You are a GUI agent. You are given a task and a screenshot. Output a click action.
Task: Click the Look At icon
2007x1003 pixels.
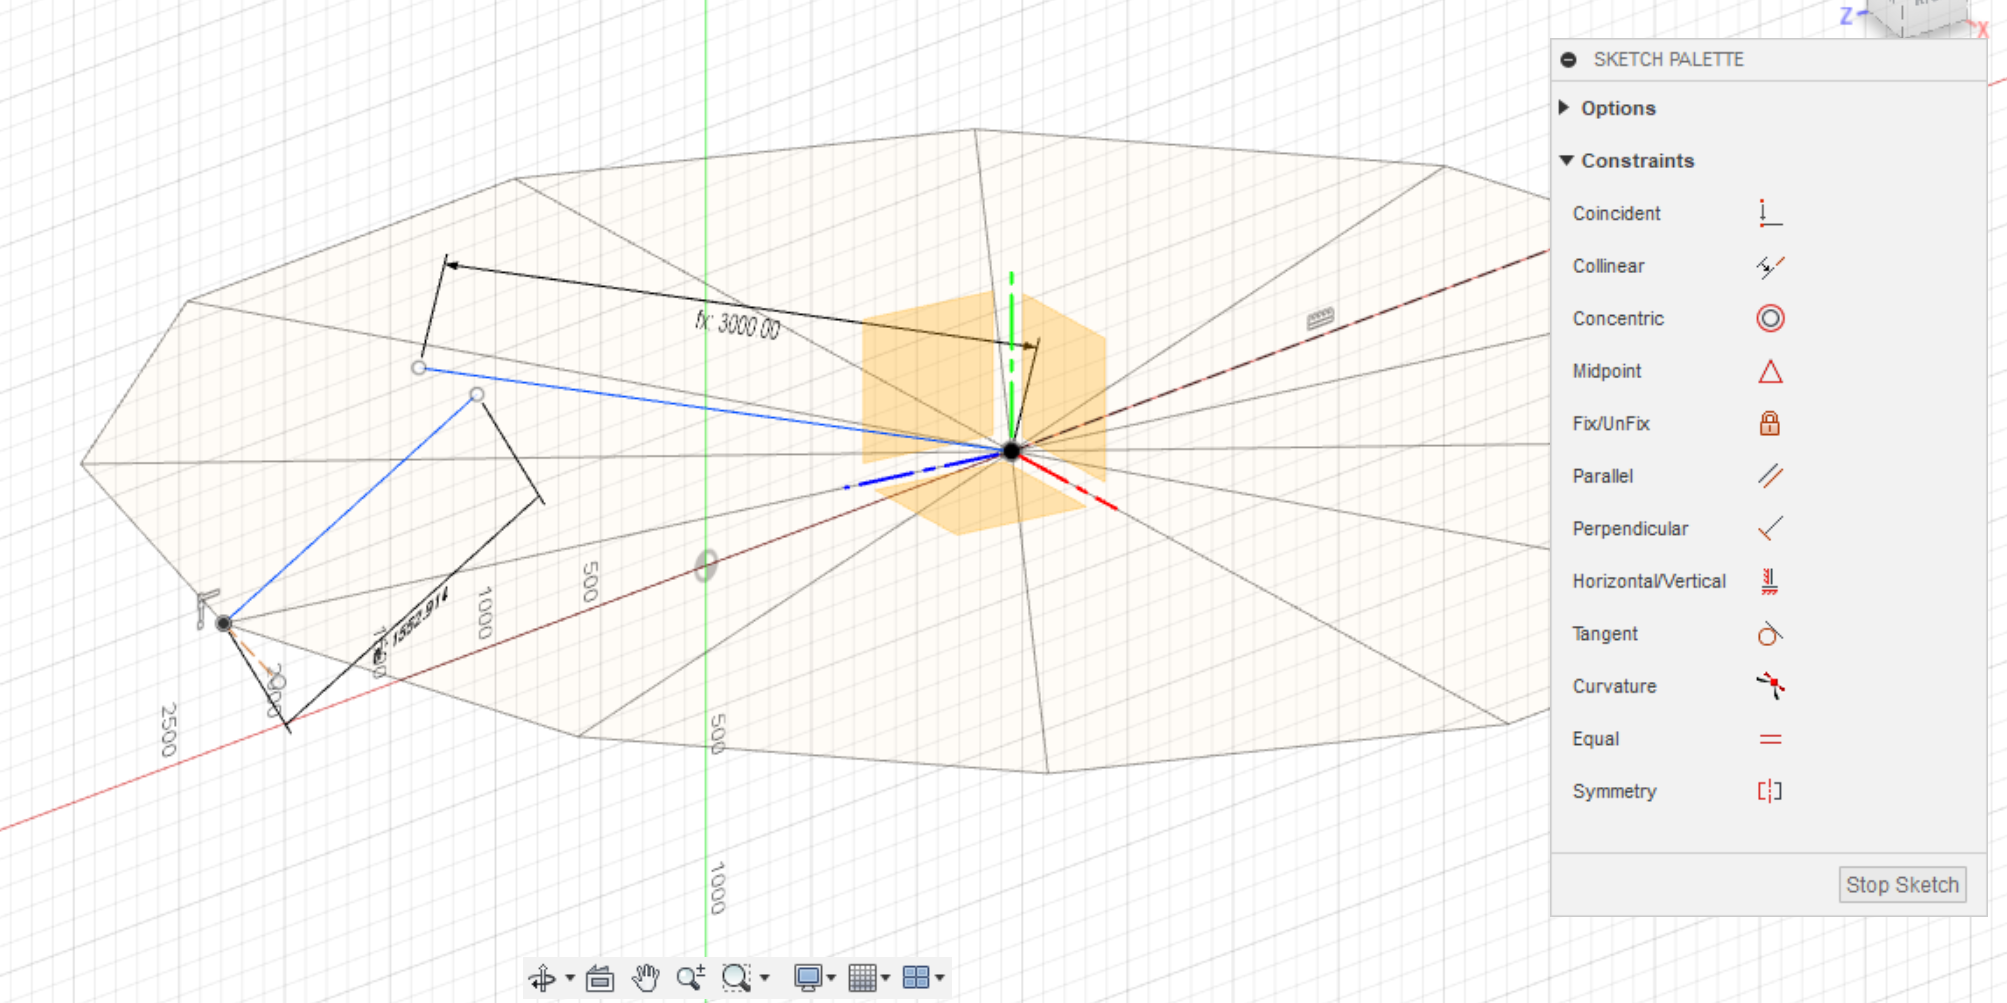[x=599, y=978]
